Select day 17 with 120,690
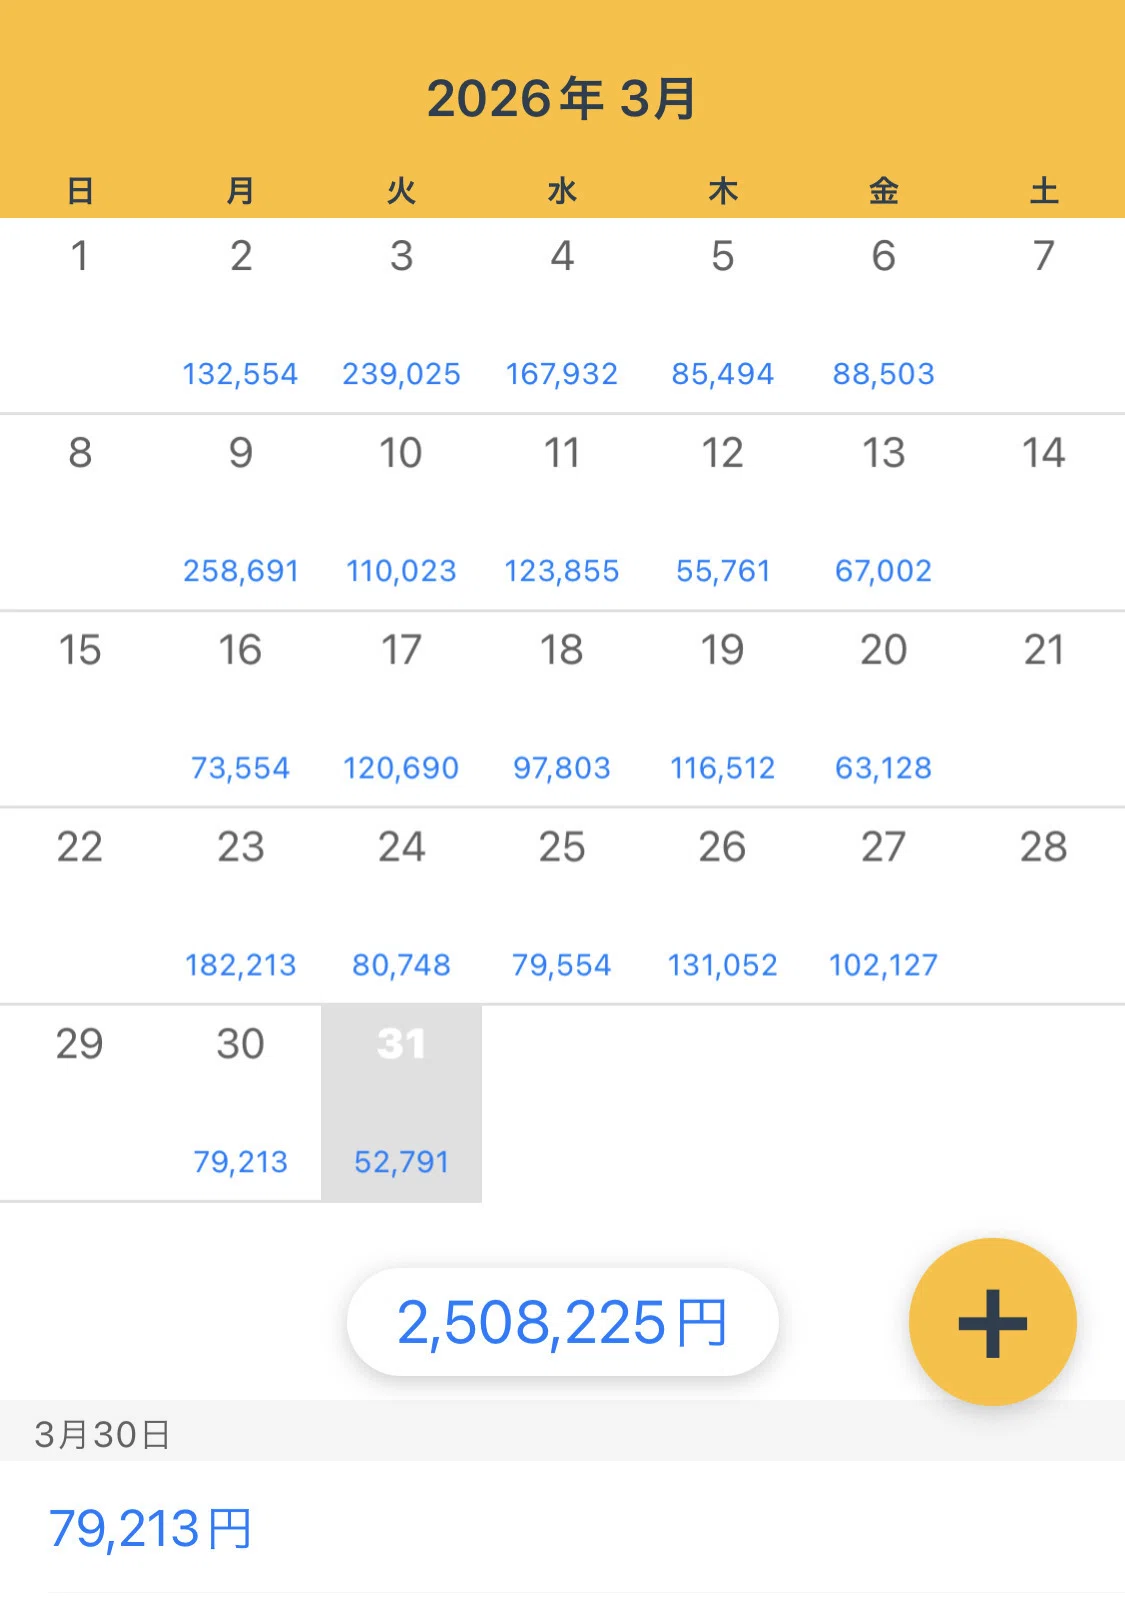1125x1623 pixels. [x=401, y=709]
